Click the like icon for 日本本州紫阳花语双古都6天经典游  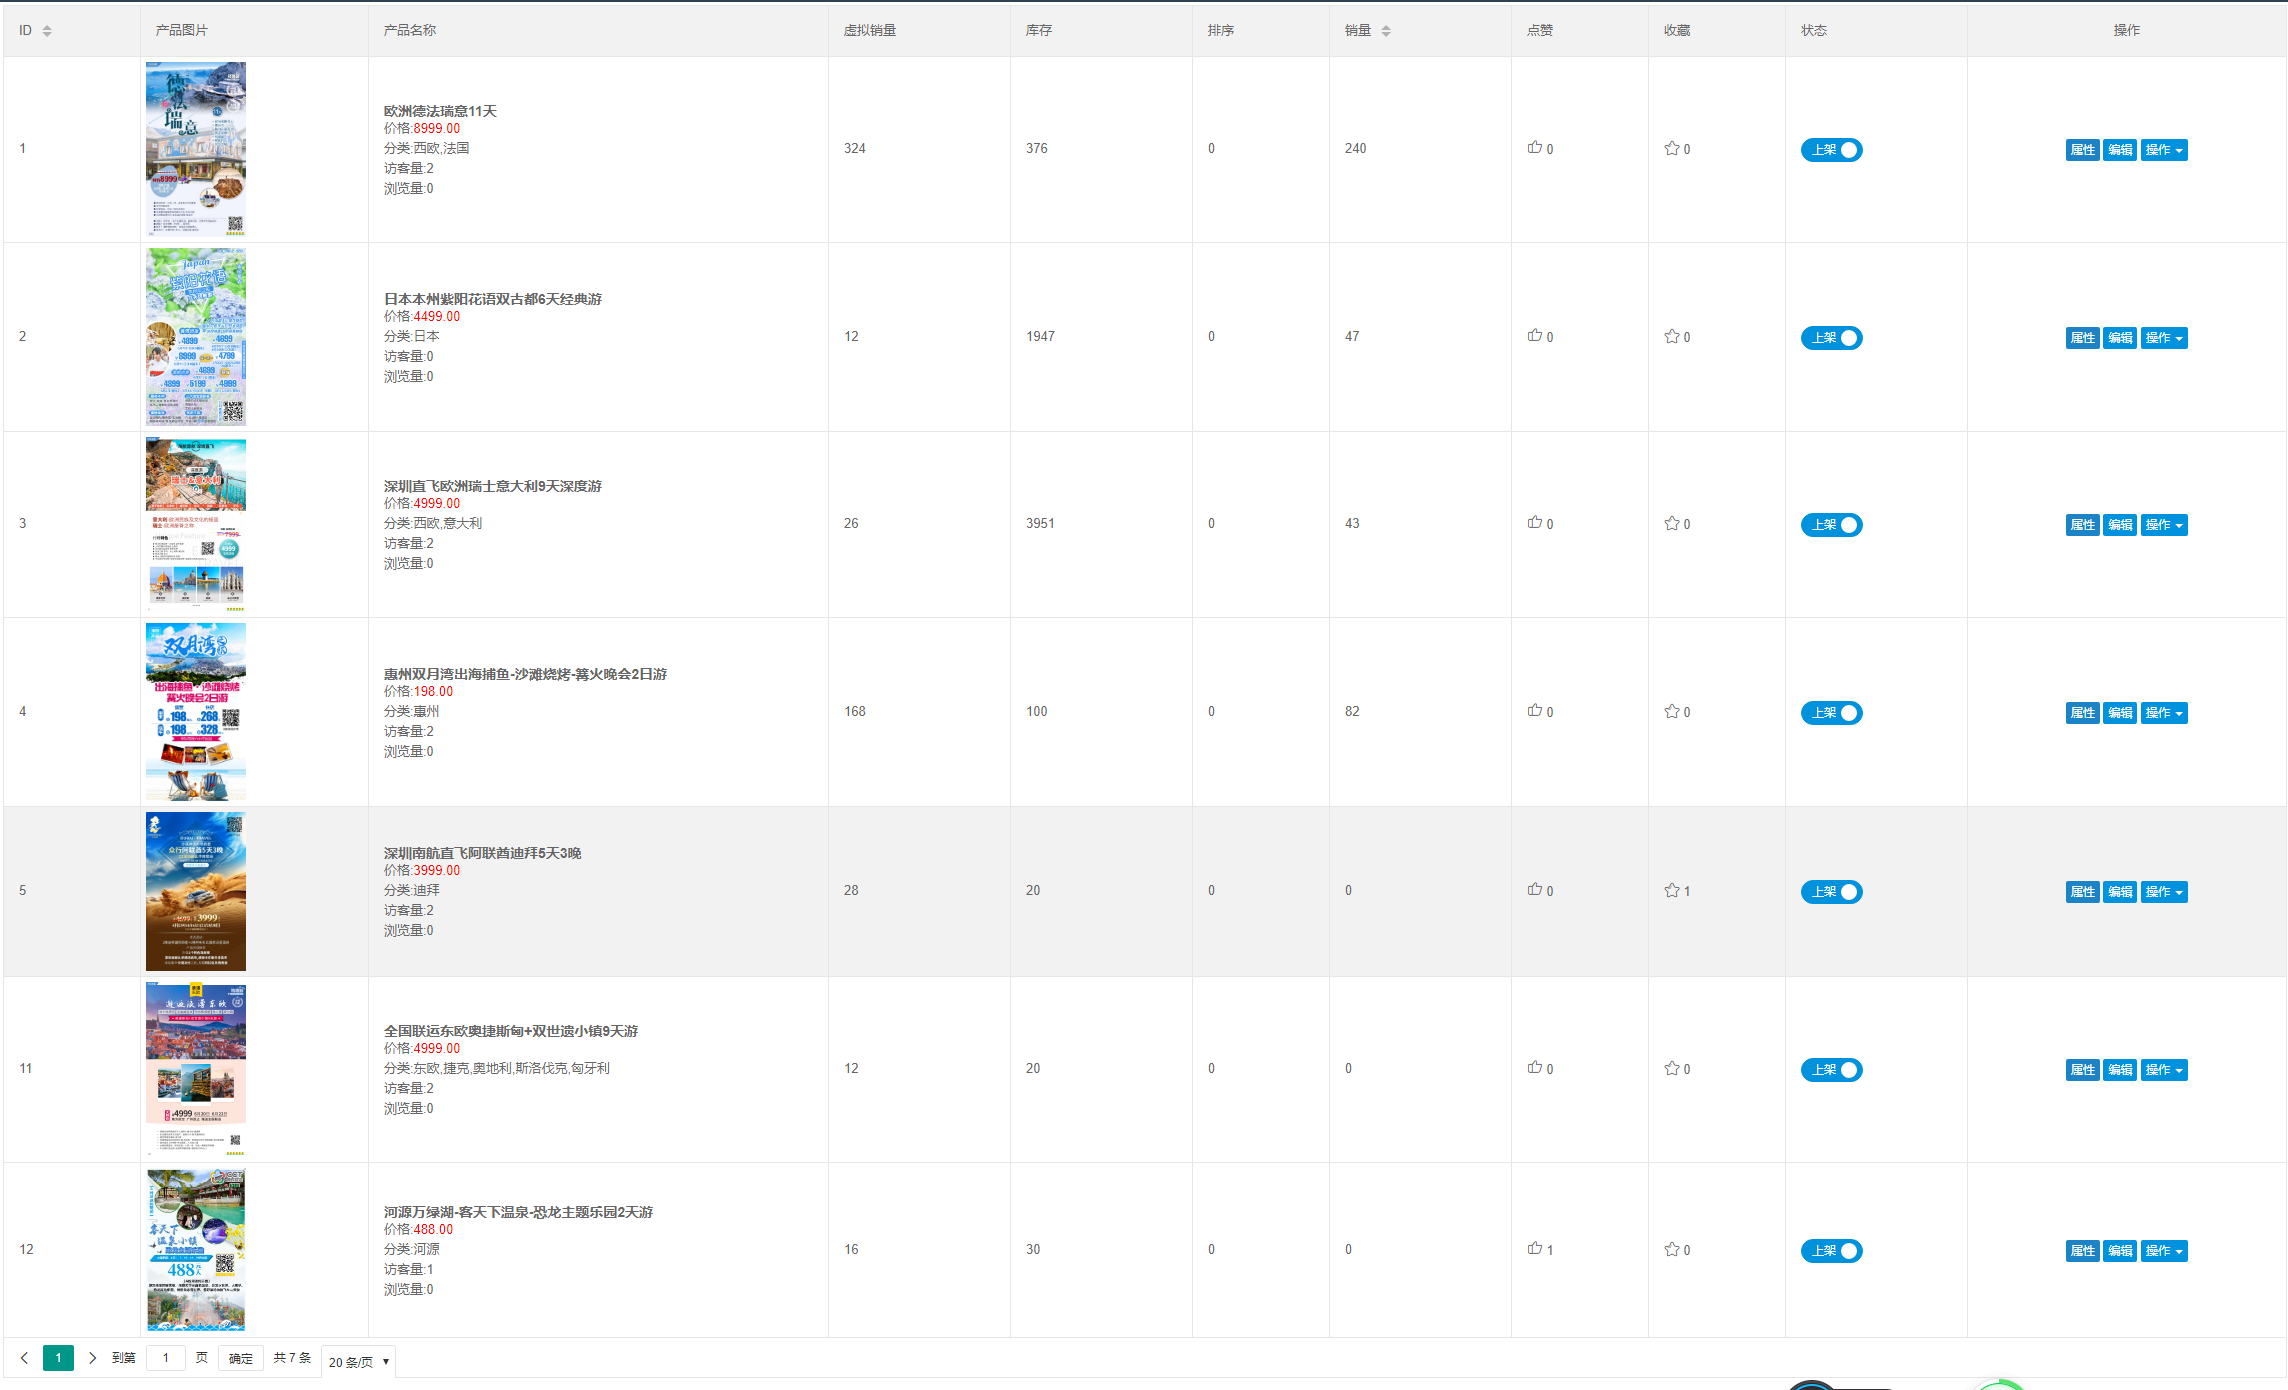pyautogui.click(x=1534, y=336)
